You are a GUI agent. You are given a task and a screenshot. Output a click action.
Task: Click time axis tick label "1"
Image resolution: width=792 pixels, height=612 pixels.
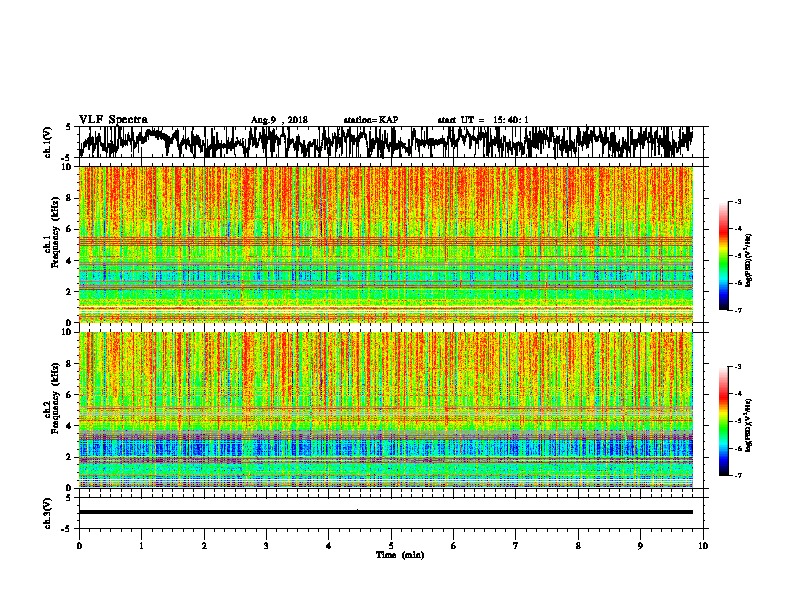tap(141, 546)
